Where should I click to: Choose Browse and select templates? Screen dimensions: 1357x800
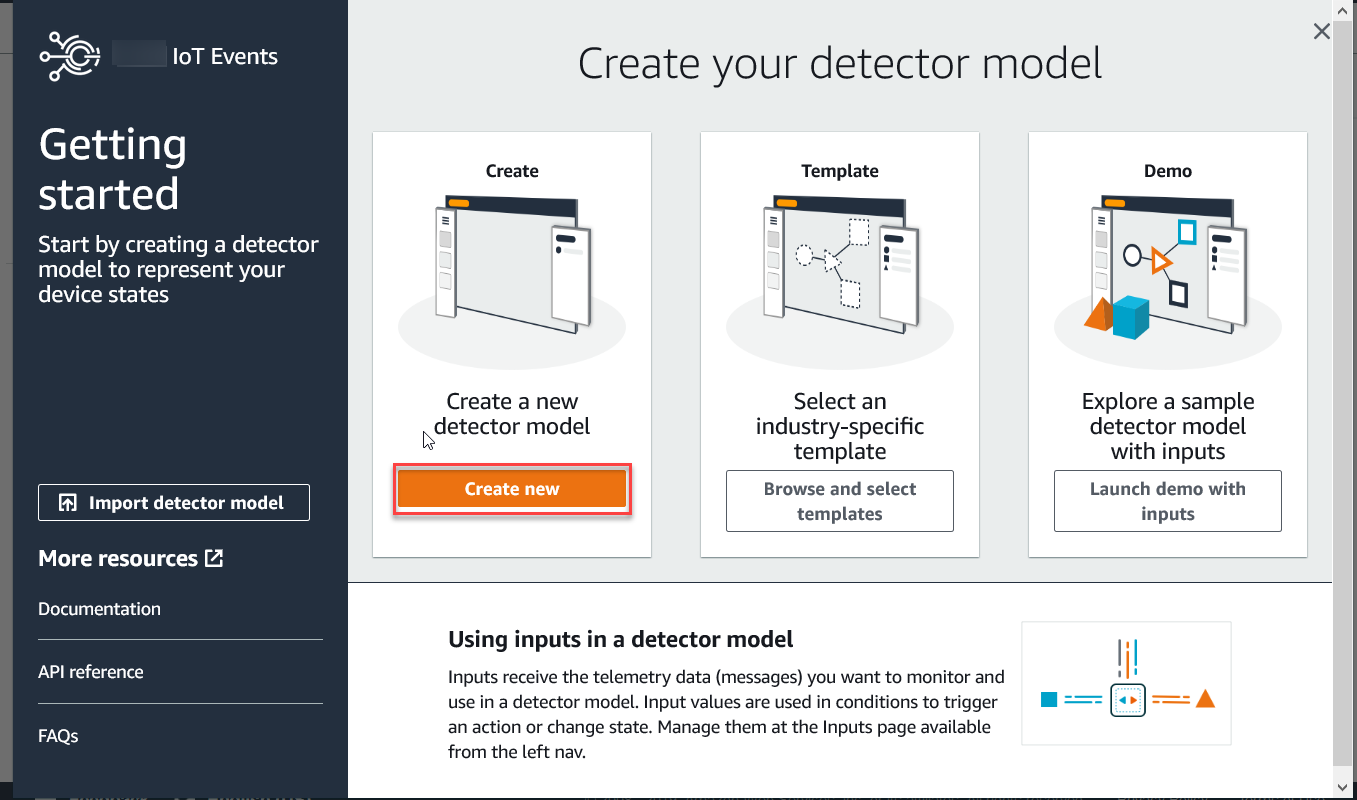pyautogui.click(x=840, y=501)
